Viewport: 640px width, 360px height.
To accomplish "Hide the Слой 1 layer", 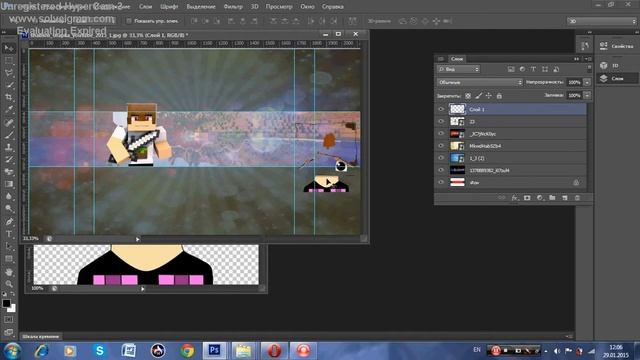I will click(441, 109).
